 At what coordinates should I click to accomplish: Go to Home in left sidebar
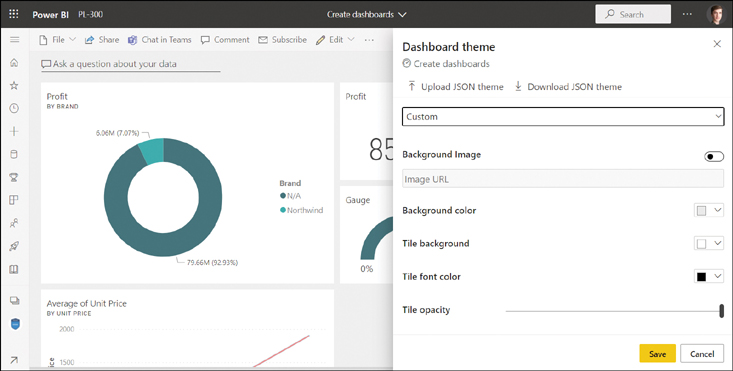[14, 63]
